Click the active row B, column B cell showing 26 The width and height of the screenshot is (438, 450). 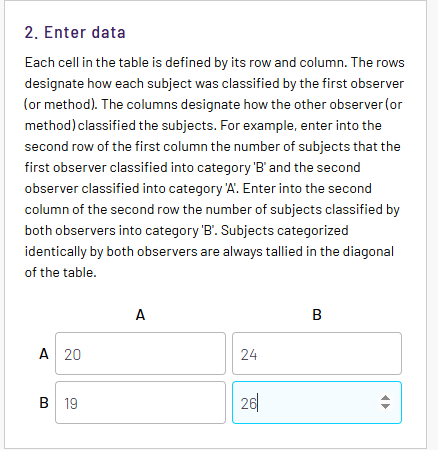tap(317, 403)
